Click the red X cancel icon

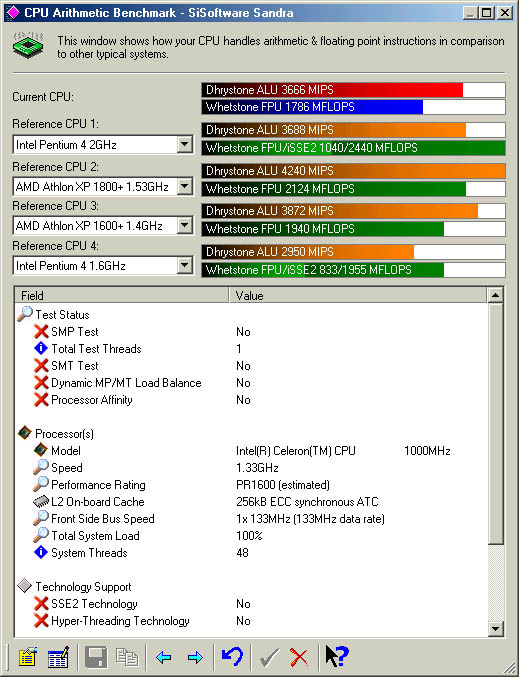(299, 657)
